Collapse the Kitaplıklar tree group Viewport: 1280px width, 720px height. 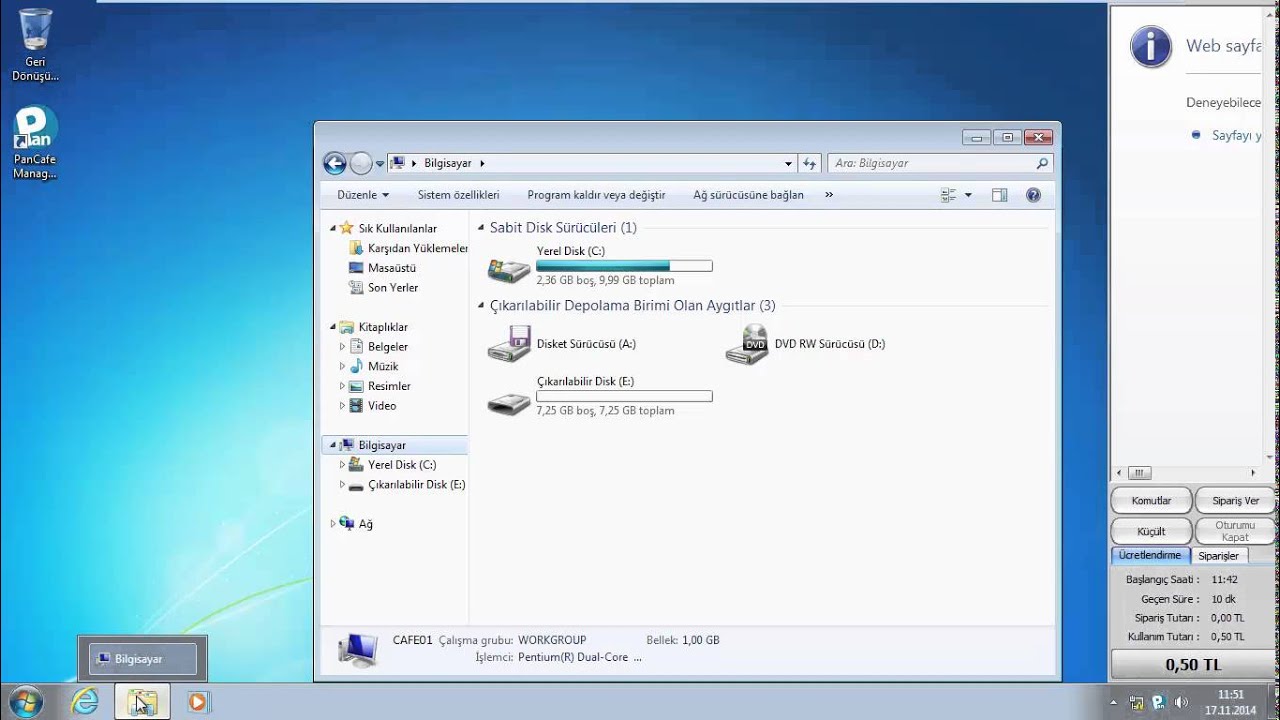(333, 327)
